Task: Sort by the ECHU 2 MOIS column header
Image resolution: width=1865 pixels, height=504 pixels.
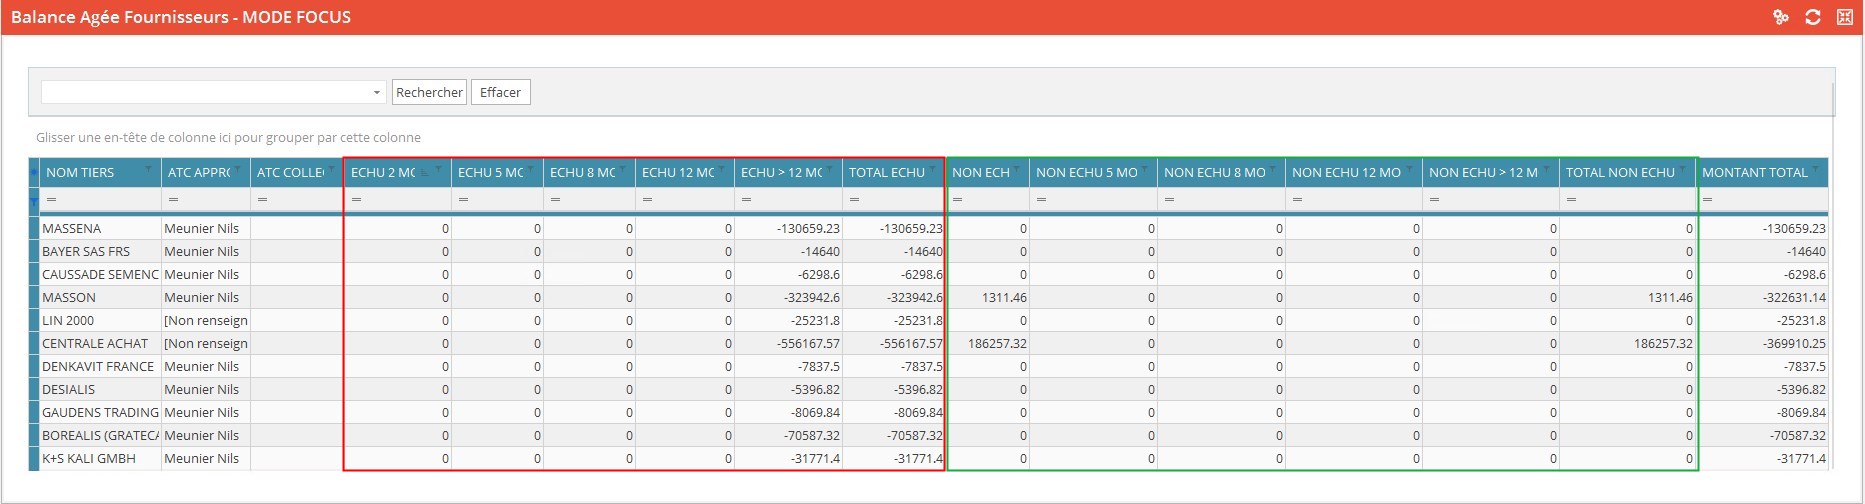Action: point(383,173)
